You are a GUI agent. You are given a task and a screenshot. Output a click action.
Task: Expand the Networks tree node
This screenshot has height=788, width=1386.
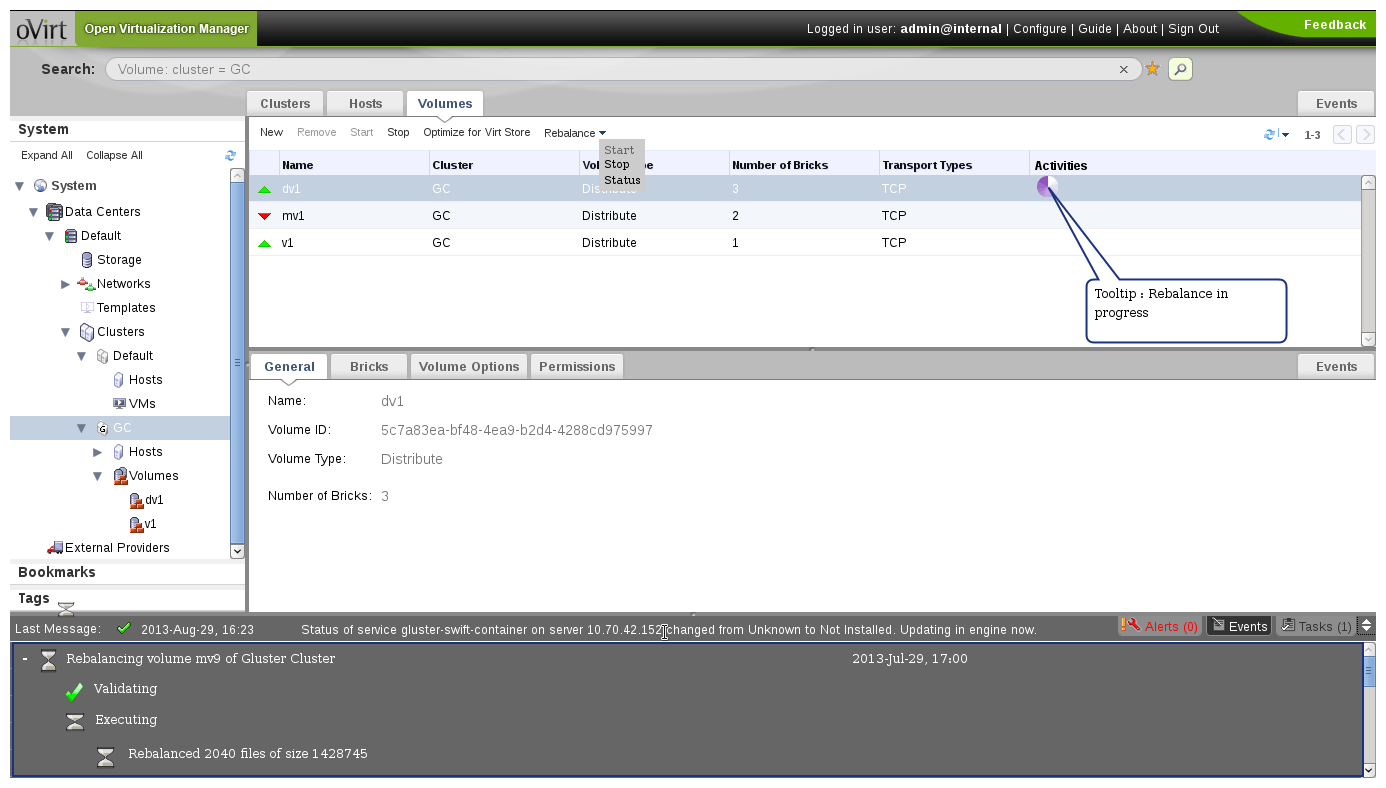(x=66, y=284)
